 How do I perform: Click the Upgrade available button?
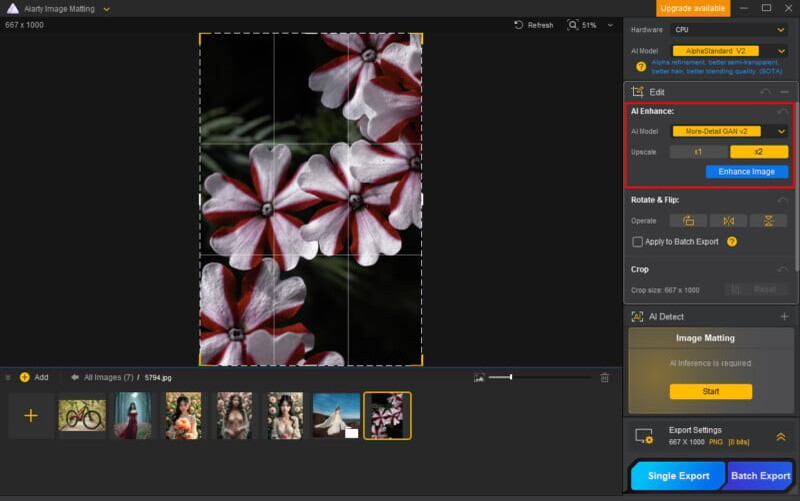pos(692,8)
